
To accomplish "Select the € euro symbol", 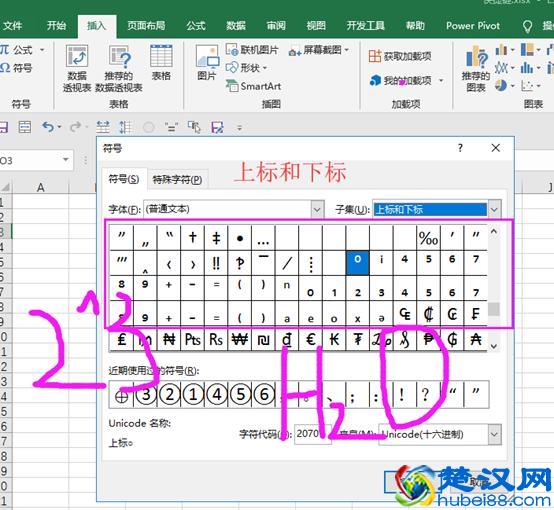I will pos(310,339).
